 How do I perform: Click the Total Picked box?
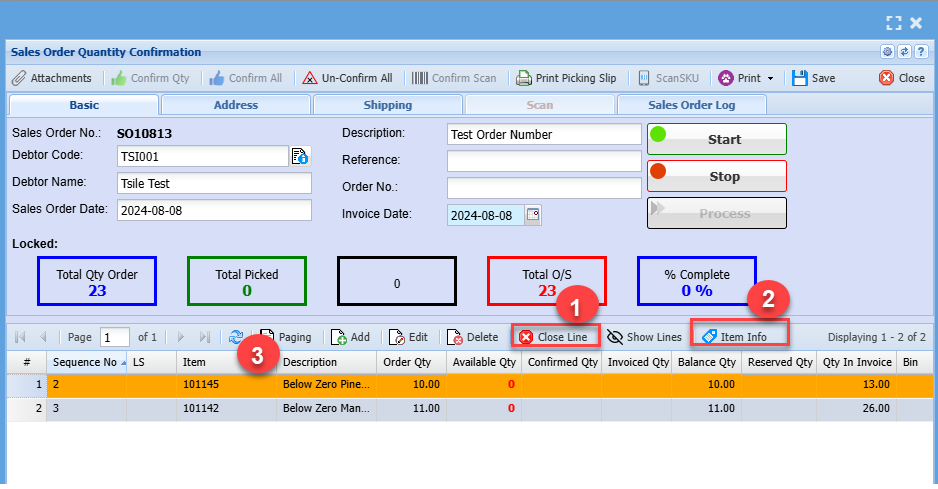coord(247,281)
